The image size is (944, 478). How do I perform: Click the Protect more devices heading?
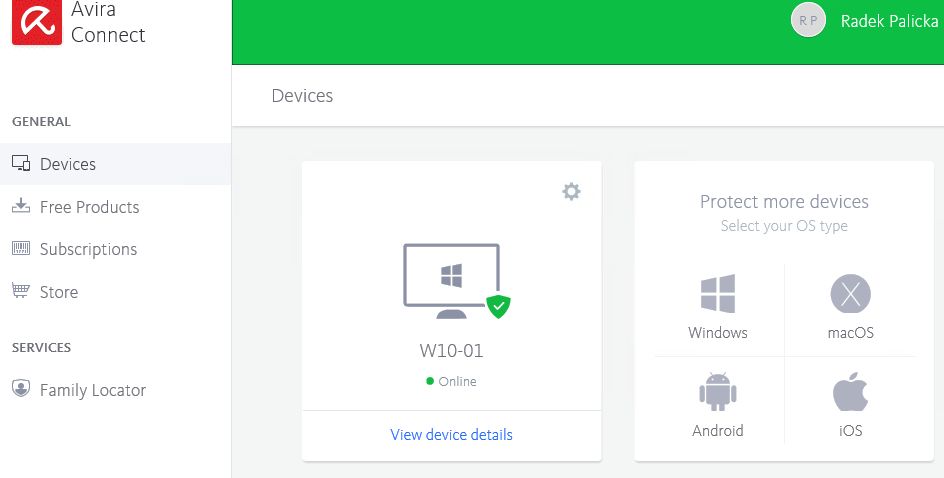click(784, 202)
